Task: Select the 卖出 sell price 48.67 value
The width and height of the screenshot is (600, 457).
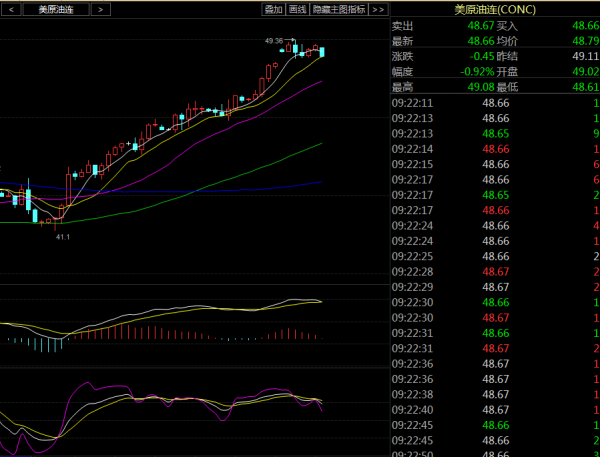Action: pyautogui.click(x=481, y=25)
